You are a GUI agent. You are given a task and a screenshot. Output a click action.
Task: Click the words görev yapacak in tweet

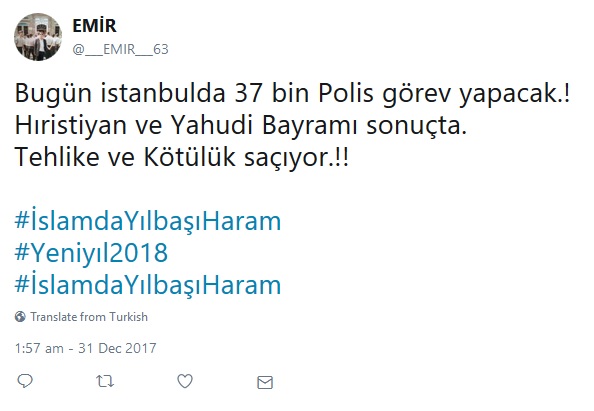coord(475,94)
